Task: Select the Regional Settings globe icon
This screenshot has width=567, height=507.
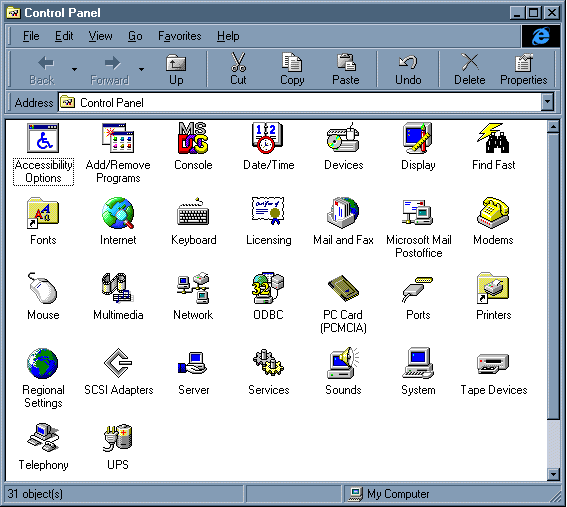Action: (43, 363)
